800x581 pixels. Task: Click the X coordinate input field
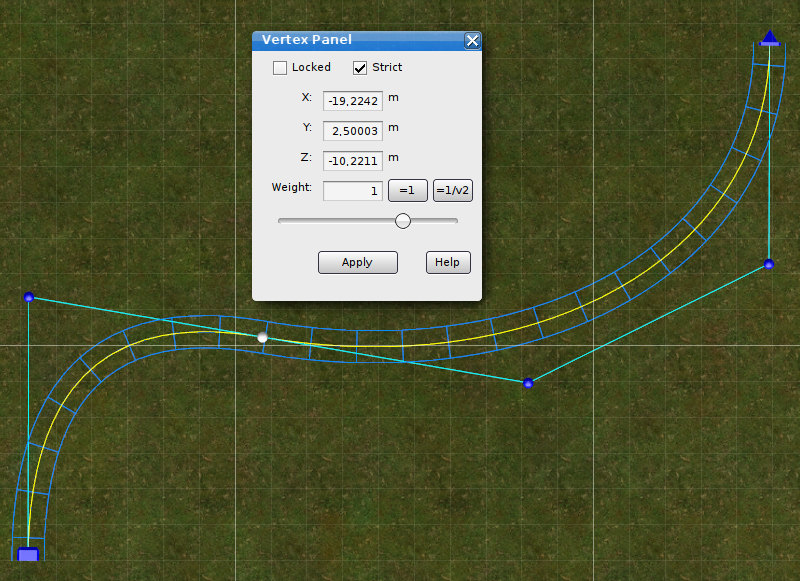pos(353,100)
